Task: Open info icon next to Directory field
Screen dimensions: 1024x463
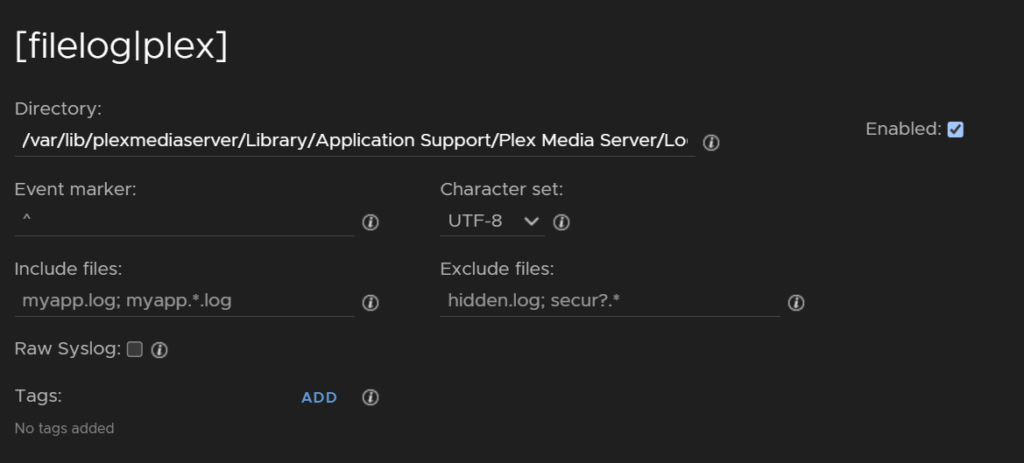Action: [711, 142]
